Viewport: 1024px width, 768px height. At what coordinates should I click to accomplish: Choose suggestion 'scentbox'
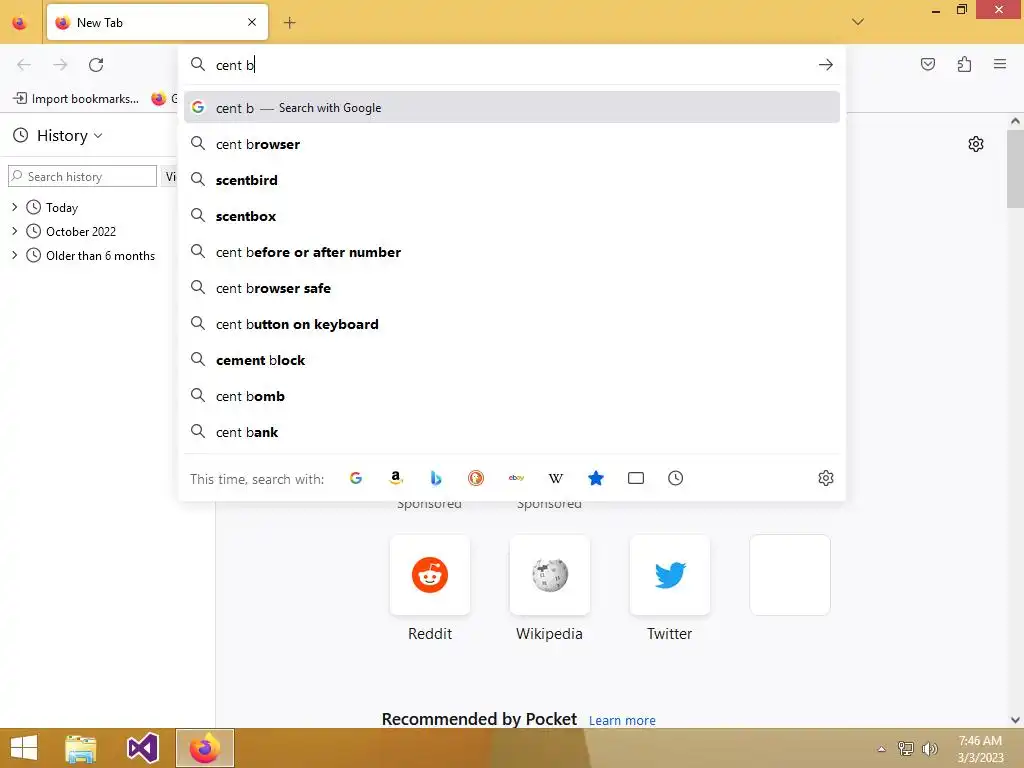point(511,216)
